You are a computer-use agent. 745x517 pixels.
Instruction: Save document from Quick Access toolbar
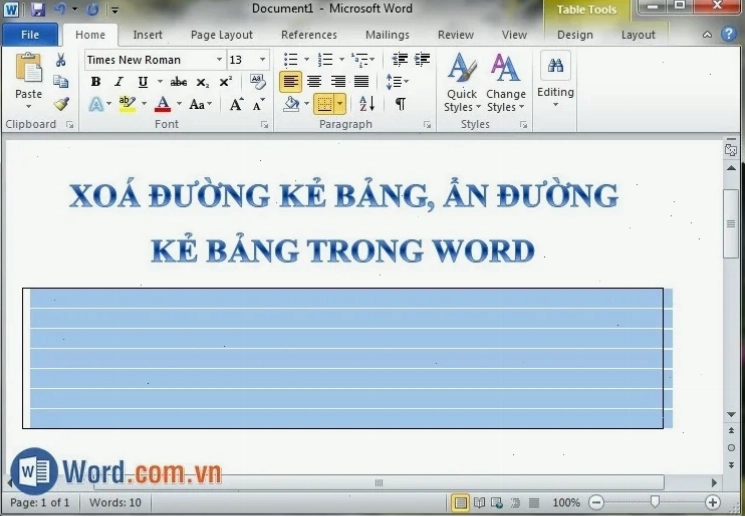38,9
